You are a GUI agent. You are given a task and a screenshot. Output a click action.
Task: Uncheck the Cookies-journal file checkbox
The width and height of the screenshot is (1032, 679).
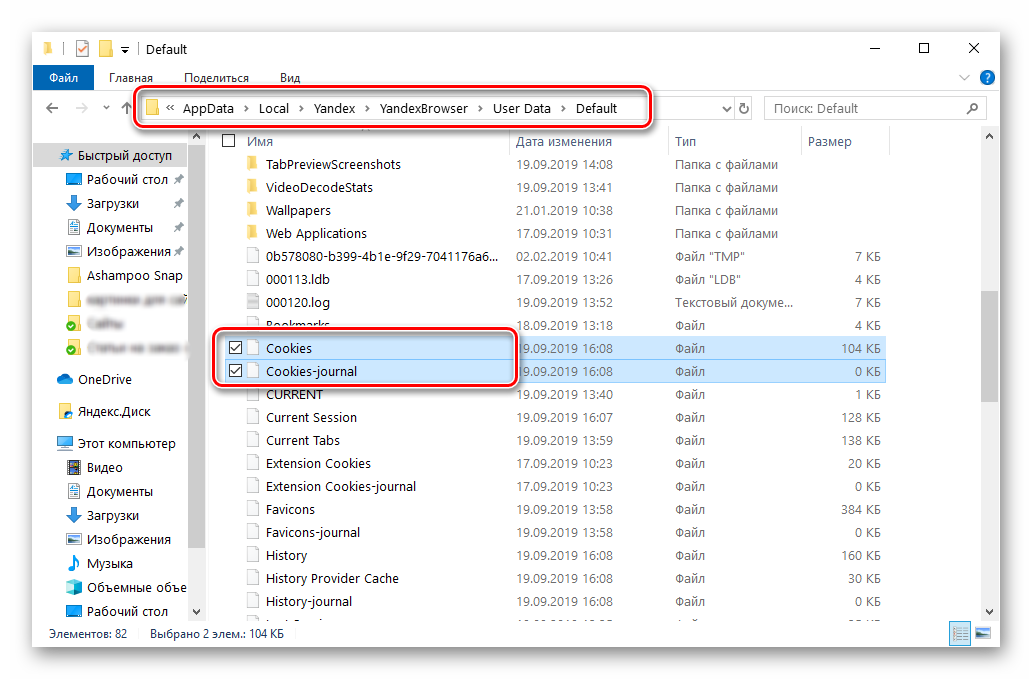click(235, 371)
